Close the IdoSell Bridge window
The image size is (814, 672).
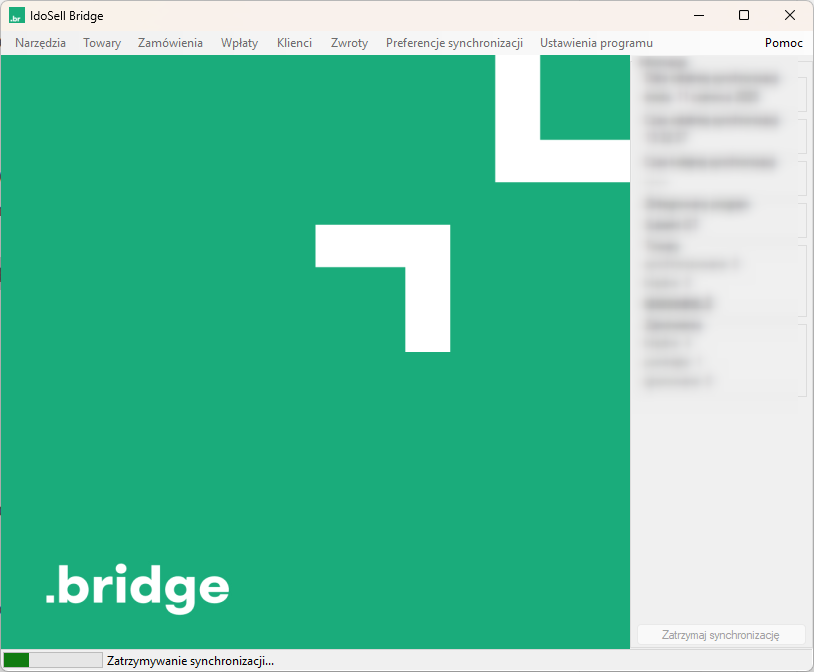[x=790, y=16]
